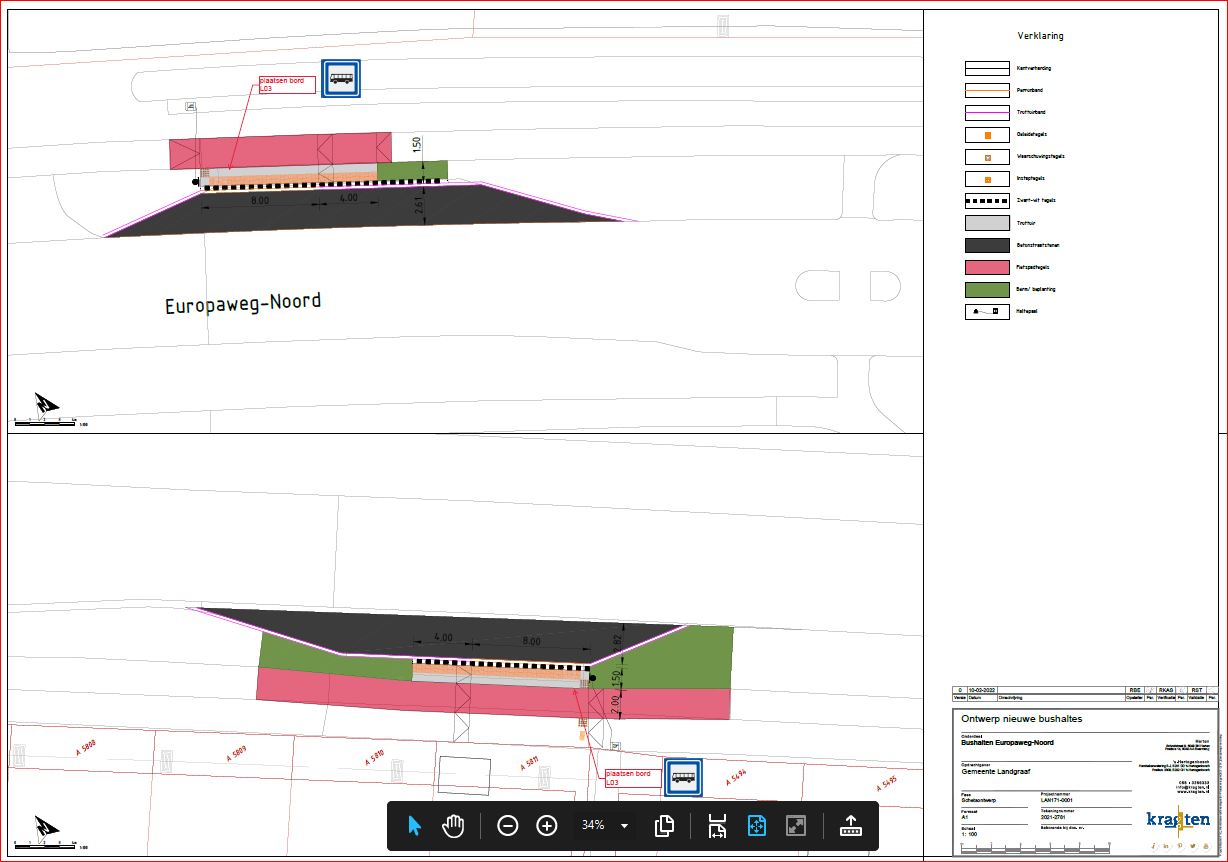The width and height of the screenshot is (1228, 862).
Task: Zoom out with the minus button
Action: pyautogui.click(x=508, y=826)
